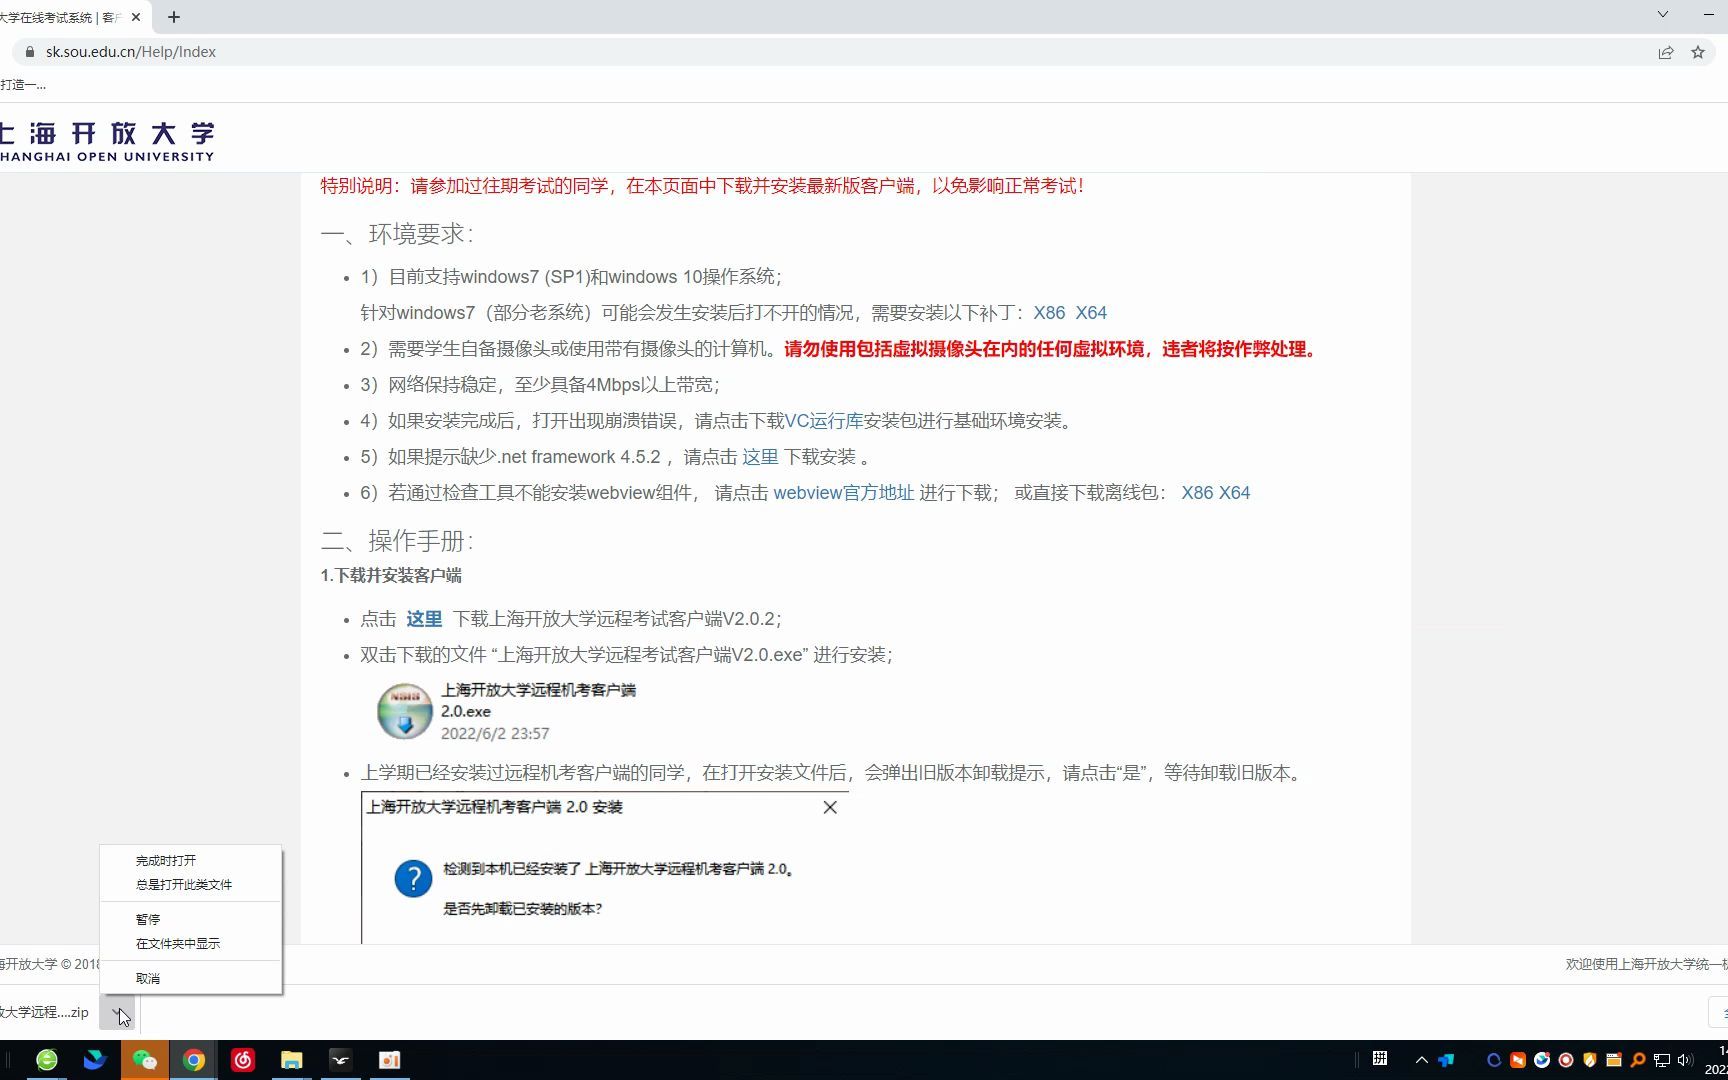1728x1080 pixels.
Task: Click the orange square tray icon
Action: [x=1518, y=1060]
